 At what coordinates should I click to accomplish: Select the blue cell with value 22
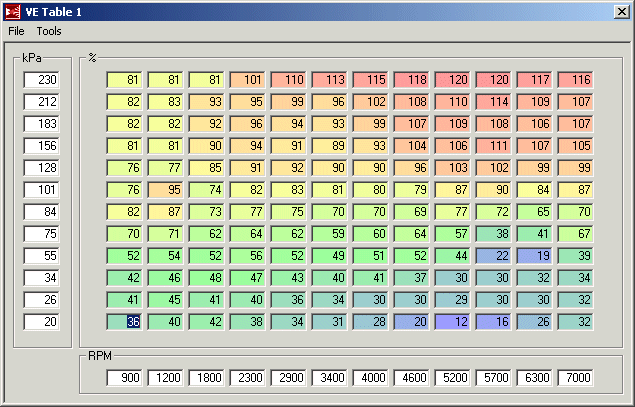click(494, 256)
